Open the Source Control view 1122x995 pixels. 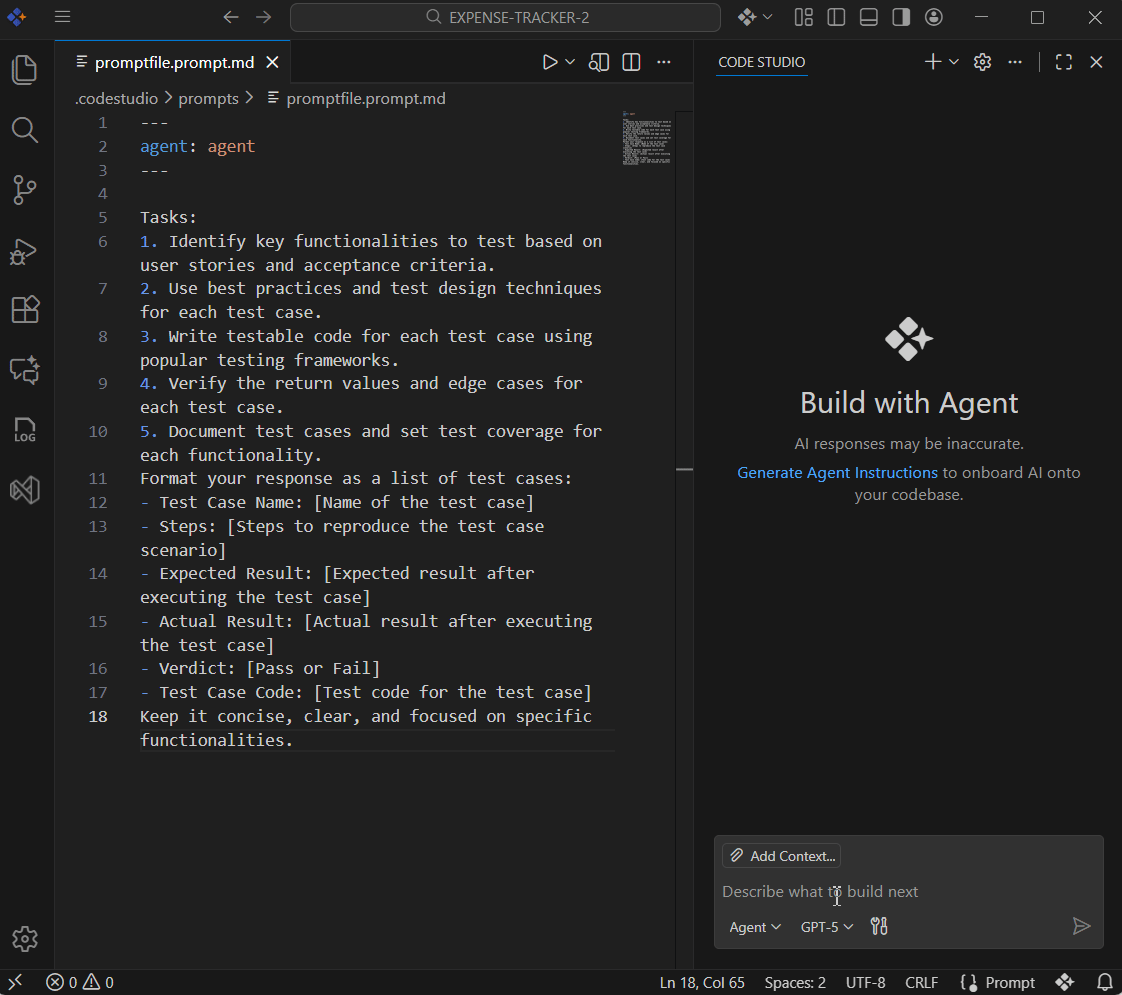click(24, 190)
